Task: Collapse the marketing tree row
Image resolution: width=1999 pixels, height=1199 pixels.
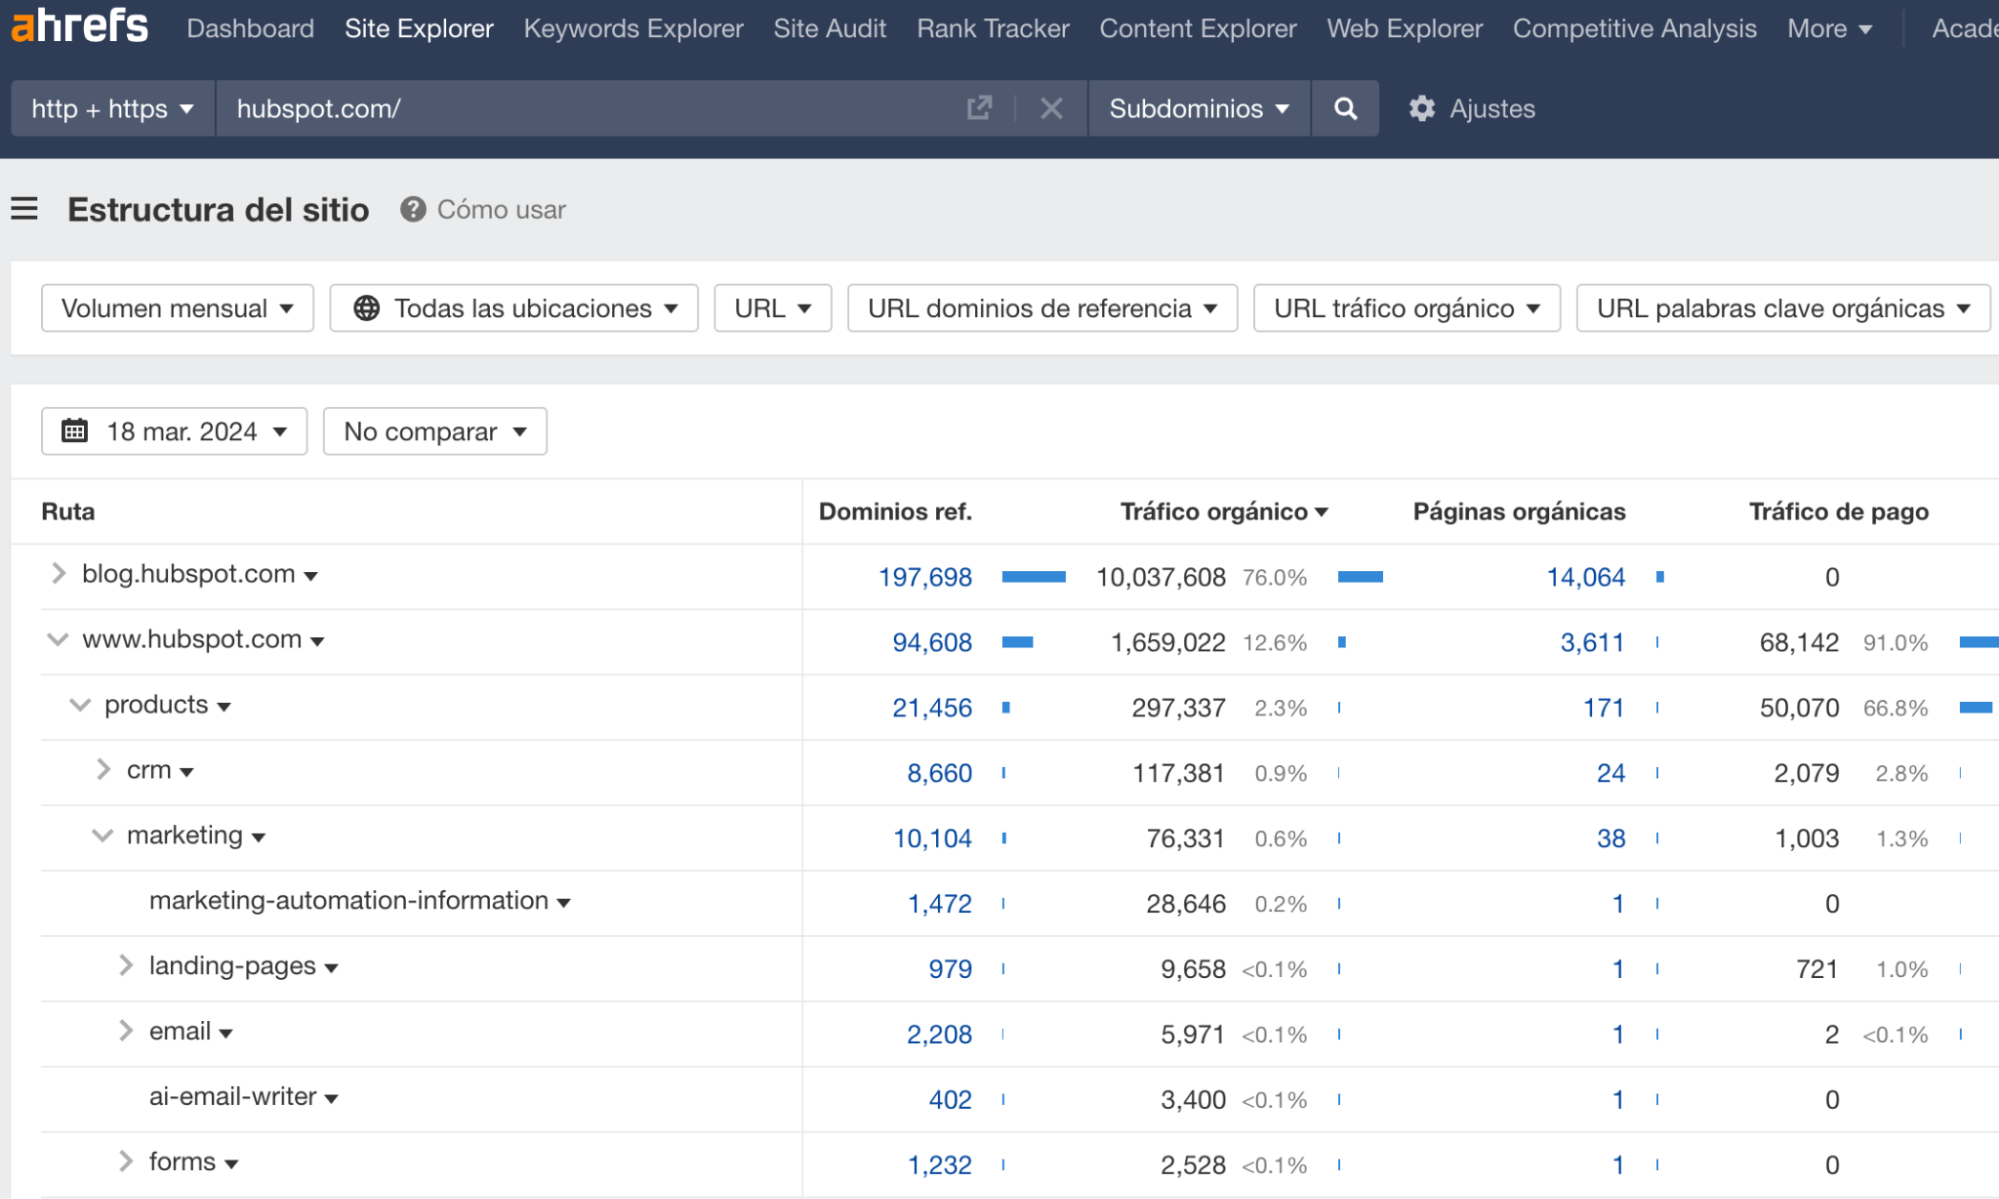Action: pyautogui.click(x=101, y=835)
